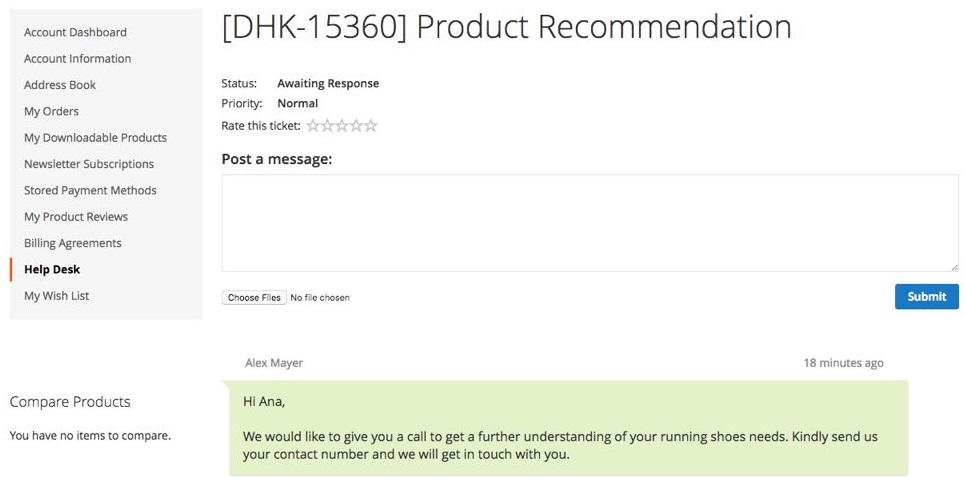Click the second rating star

pyautogui.click(x=327, y=126)
